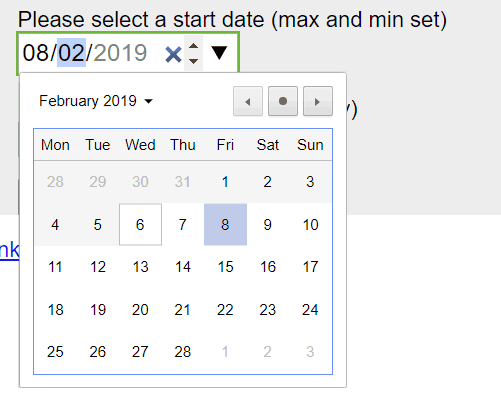Clear the date with the X icon
Image resolution: width=501 pixels, height=399 pixels.
tap(173, 55)
